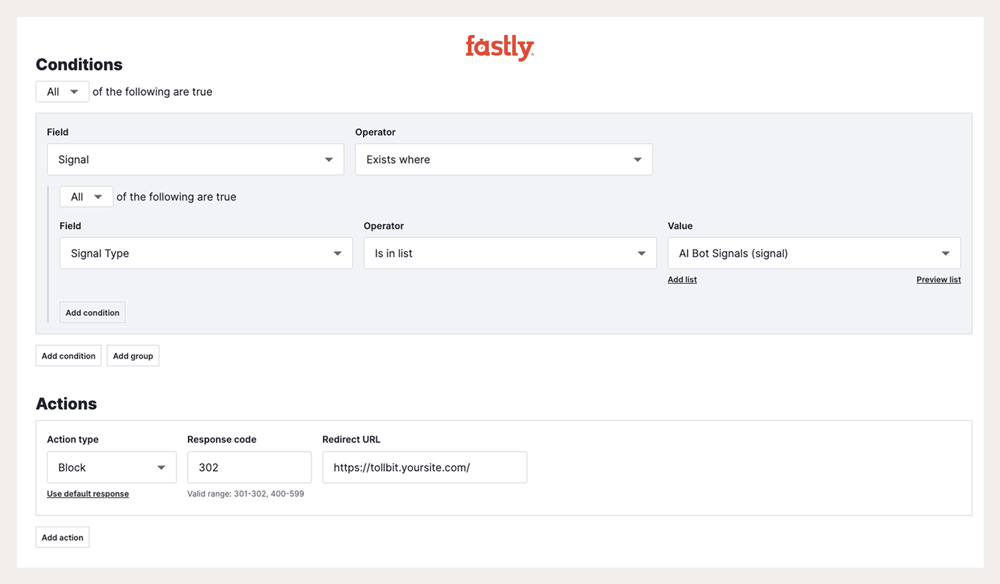
Task: Click Add condition inside the nested group
Action: (x=92, y=313)
